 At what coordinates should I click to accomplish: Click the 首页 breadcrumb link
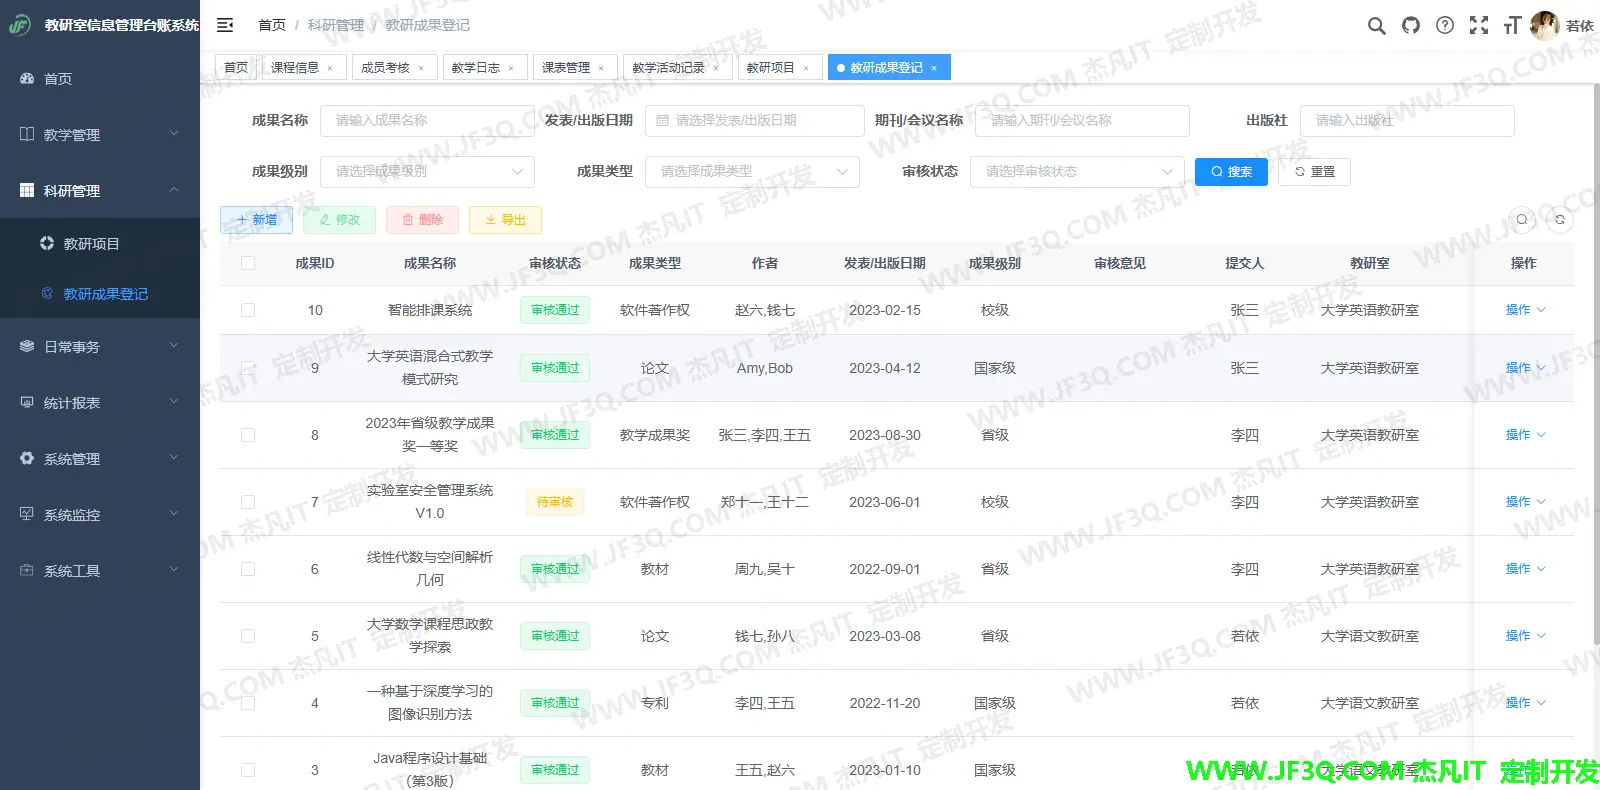(x=271, y=25)
